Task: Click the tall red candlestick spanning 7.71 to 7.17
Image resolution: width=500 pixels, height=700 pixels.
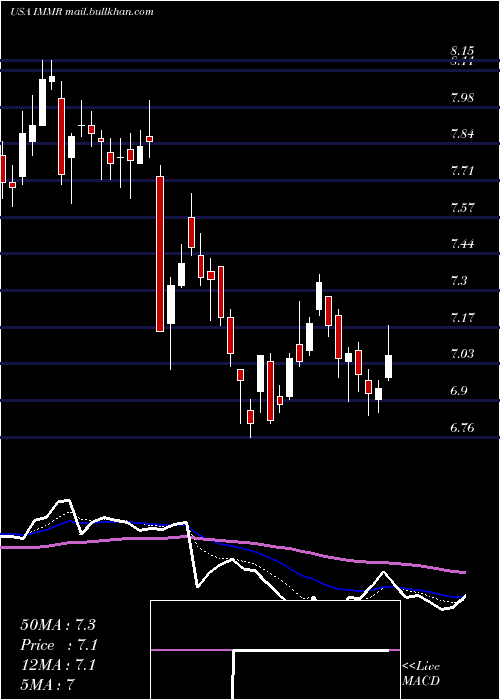Action: coord(160,254)
